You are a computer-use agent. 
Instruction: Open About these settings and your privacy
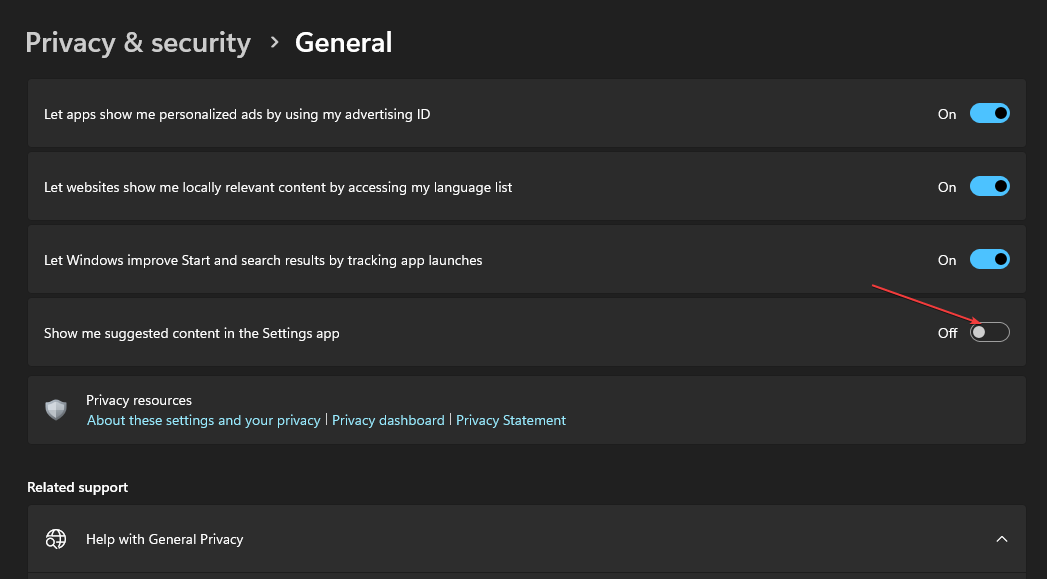point(204,421)
